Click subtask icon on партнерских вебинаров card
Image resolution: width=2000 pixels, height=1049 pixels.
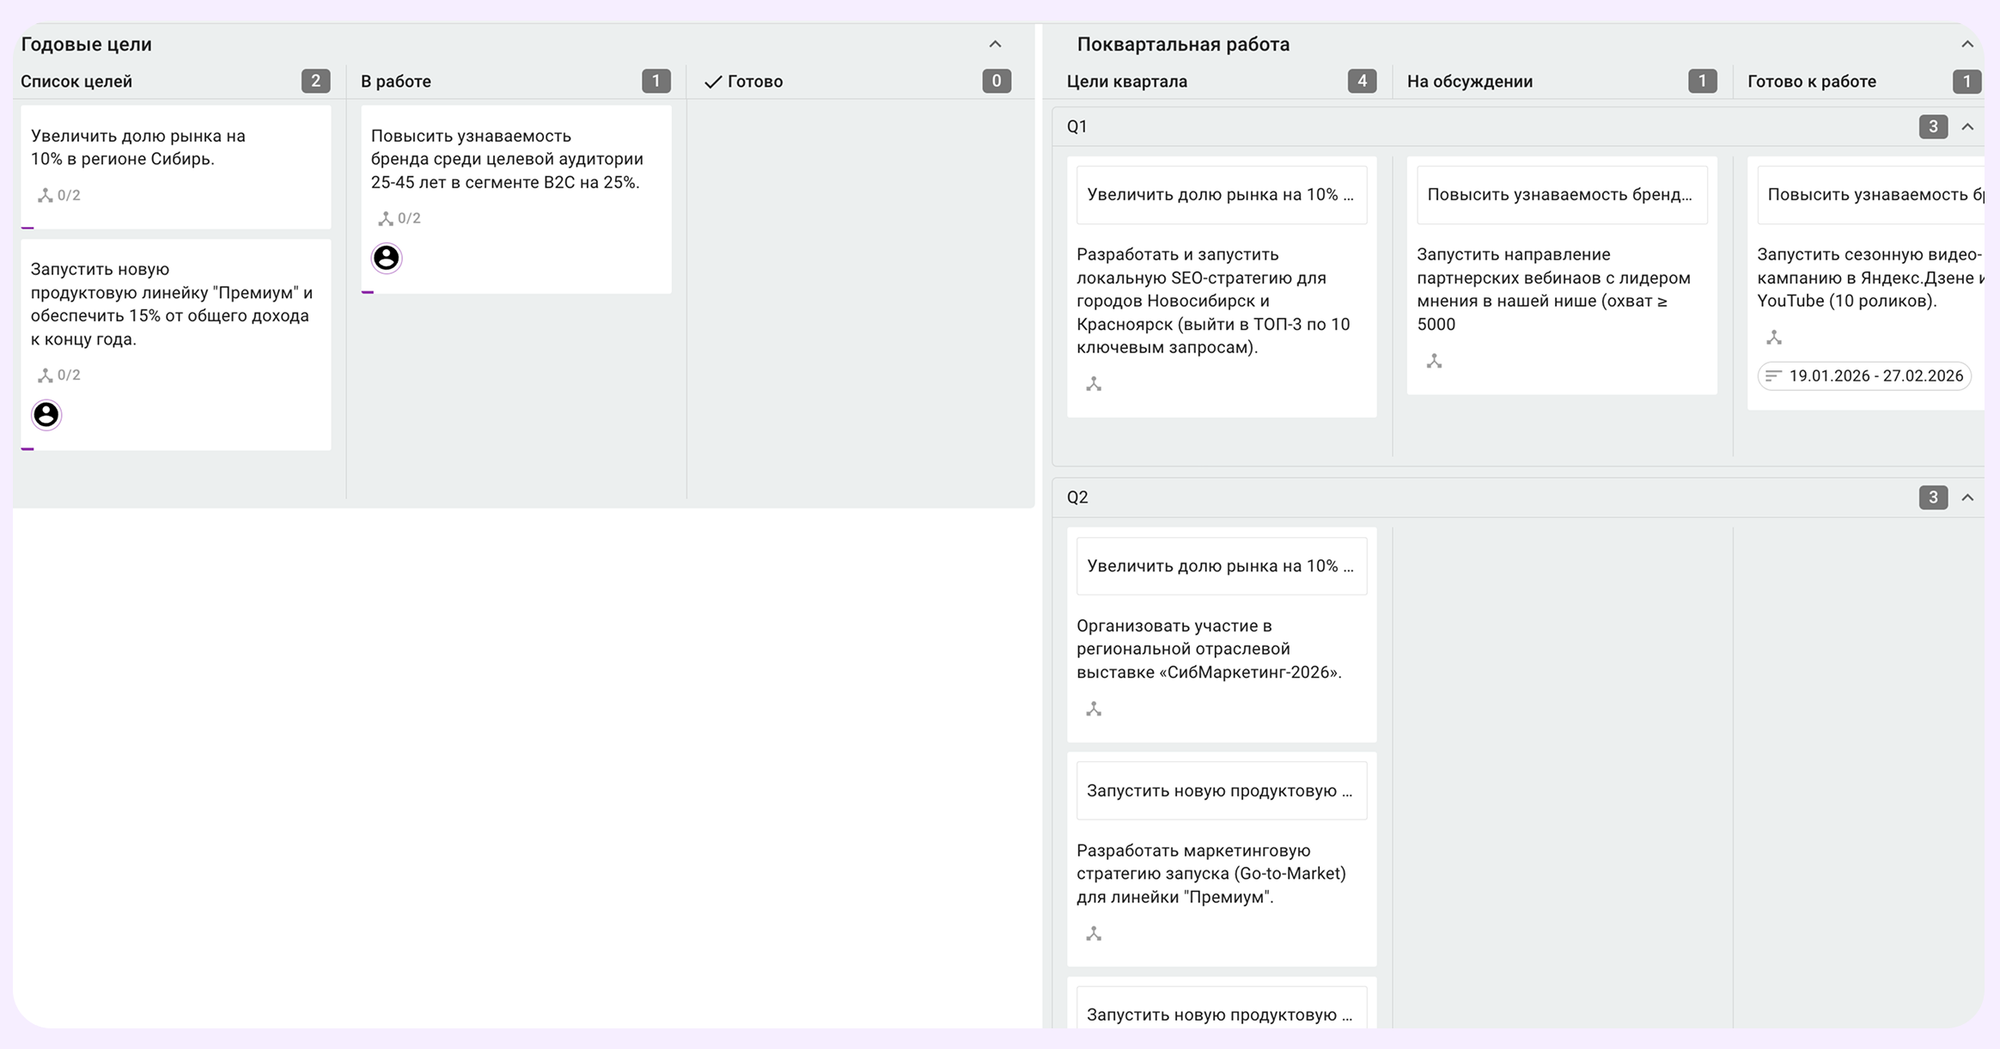coord(1434,361)
